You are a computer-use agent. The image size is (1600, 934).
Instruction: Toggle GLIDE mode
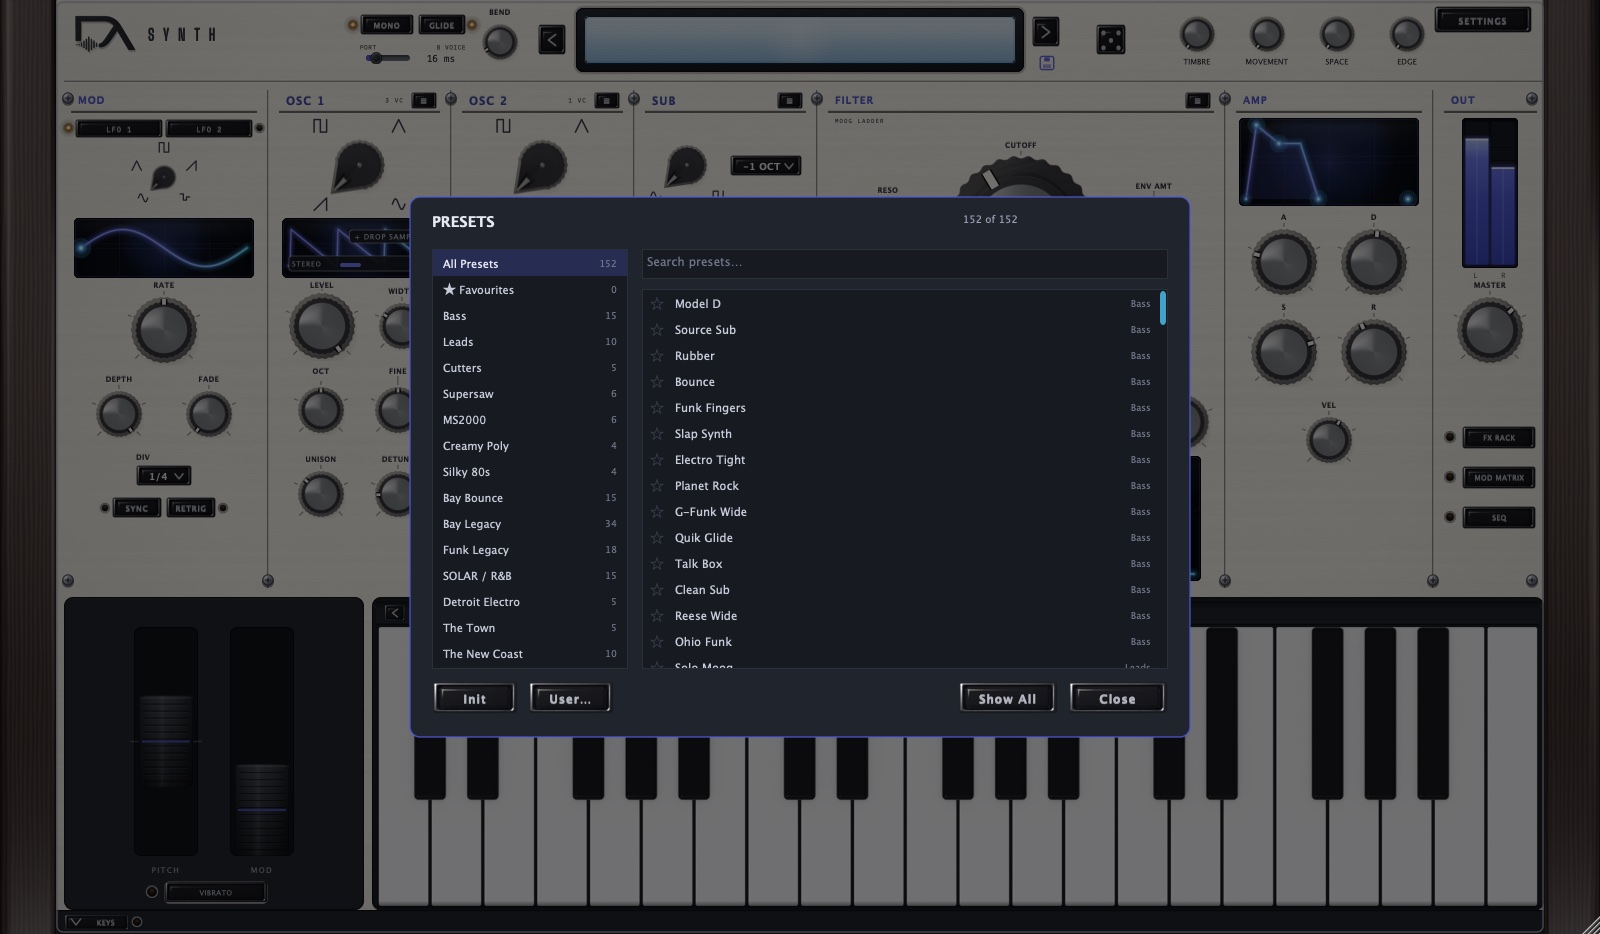442,25
